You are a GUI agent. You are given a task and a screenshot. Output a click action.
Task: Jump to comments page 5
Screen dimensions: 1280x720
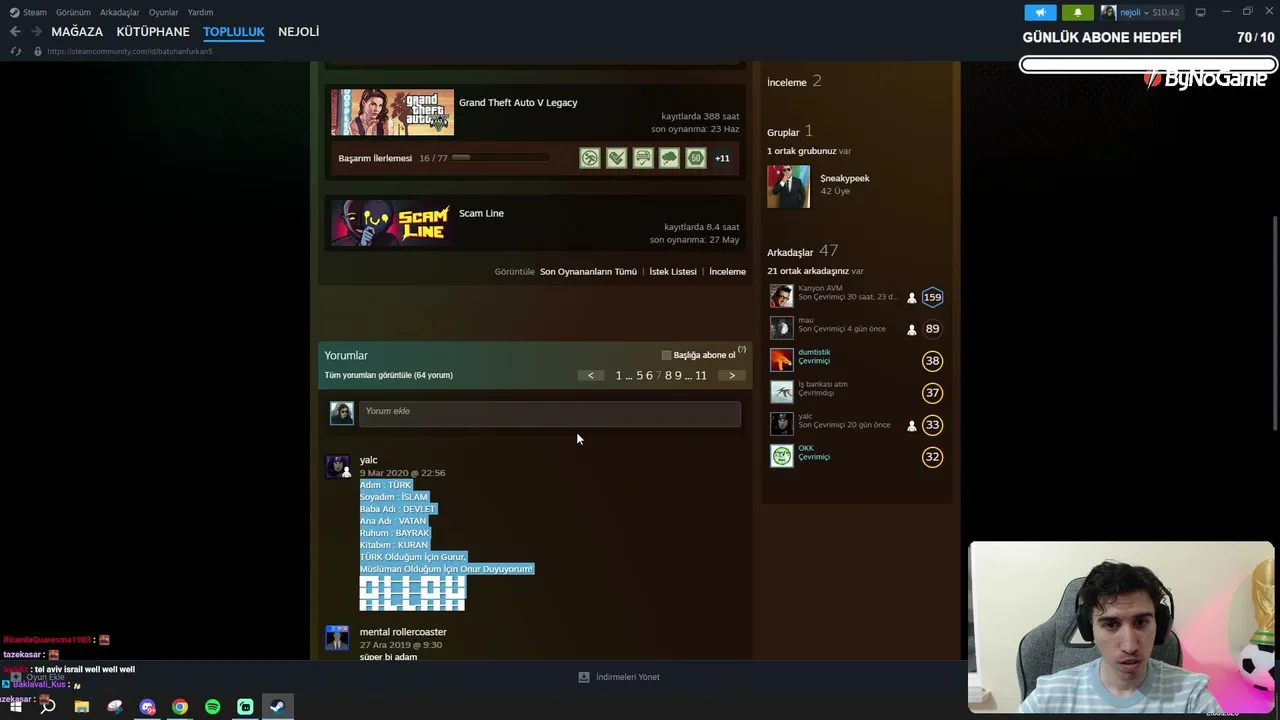point(640,375)
